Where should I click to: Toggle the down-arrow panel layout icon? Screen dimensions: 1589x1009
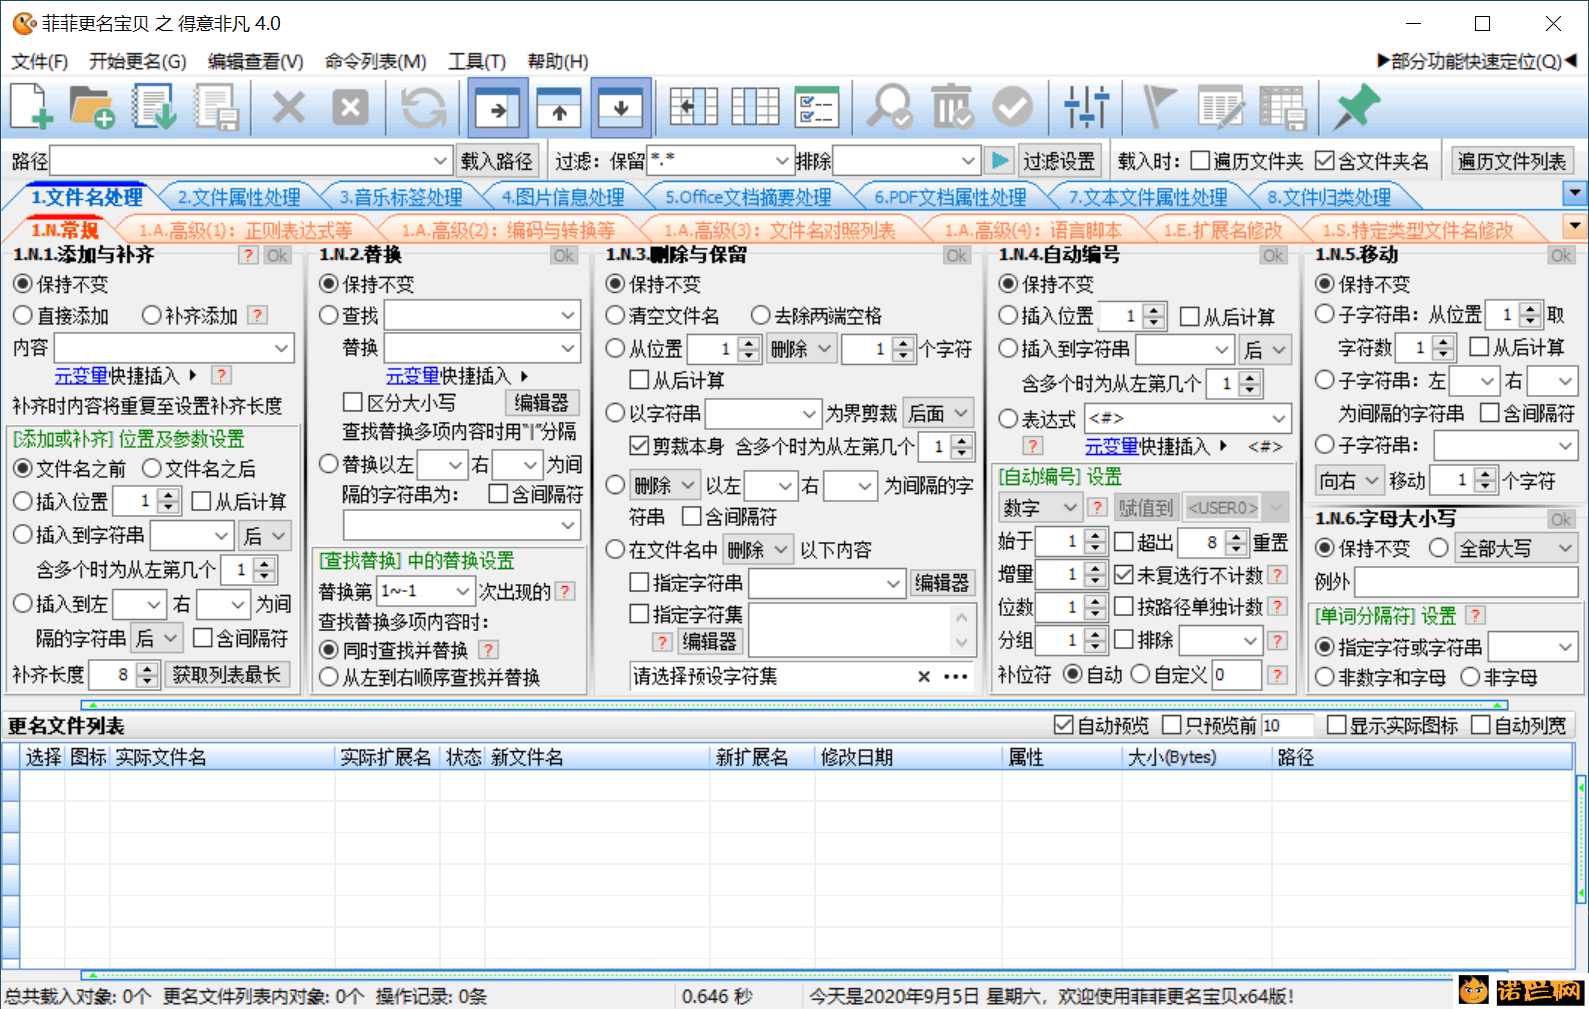(x=621, y=107)
